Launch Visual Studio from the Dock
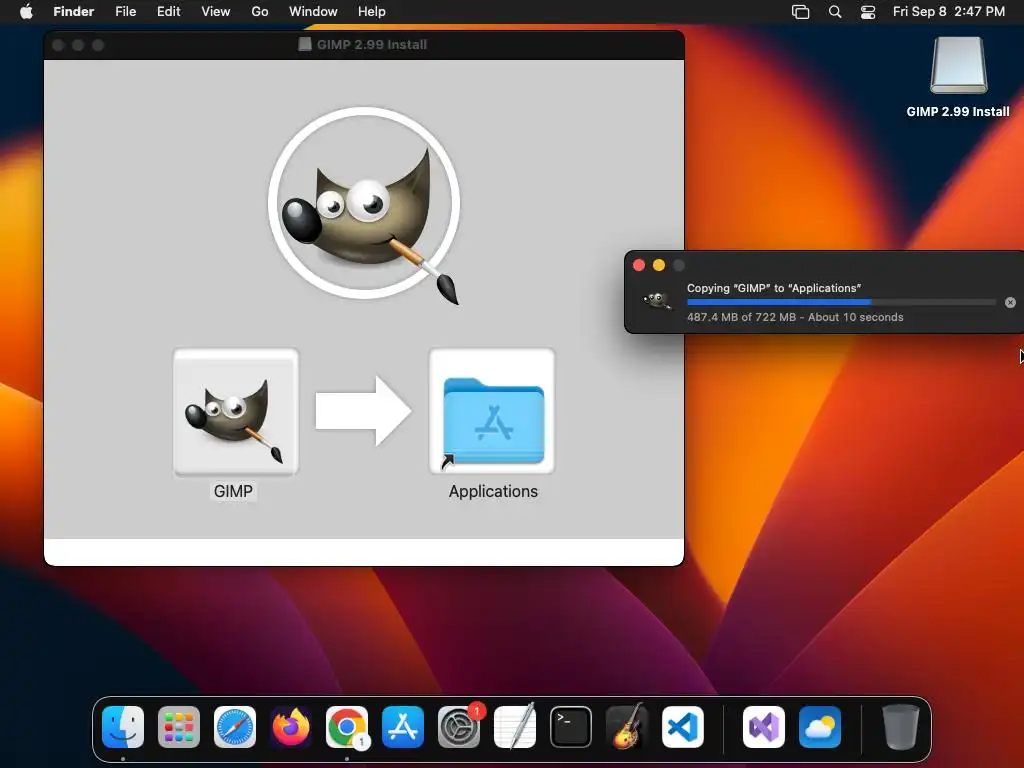Image resolution: width=1024 pixels, height=768 pixels. click(x=764, y=727)
